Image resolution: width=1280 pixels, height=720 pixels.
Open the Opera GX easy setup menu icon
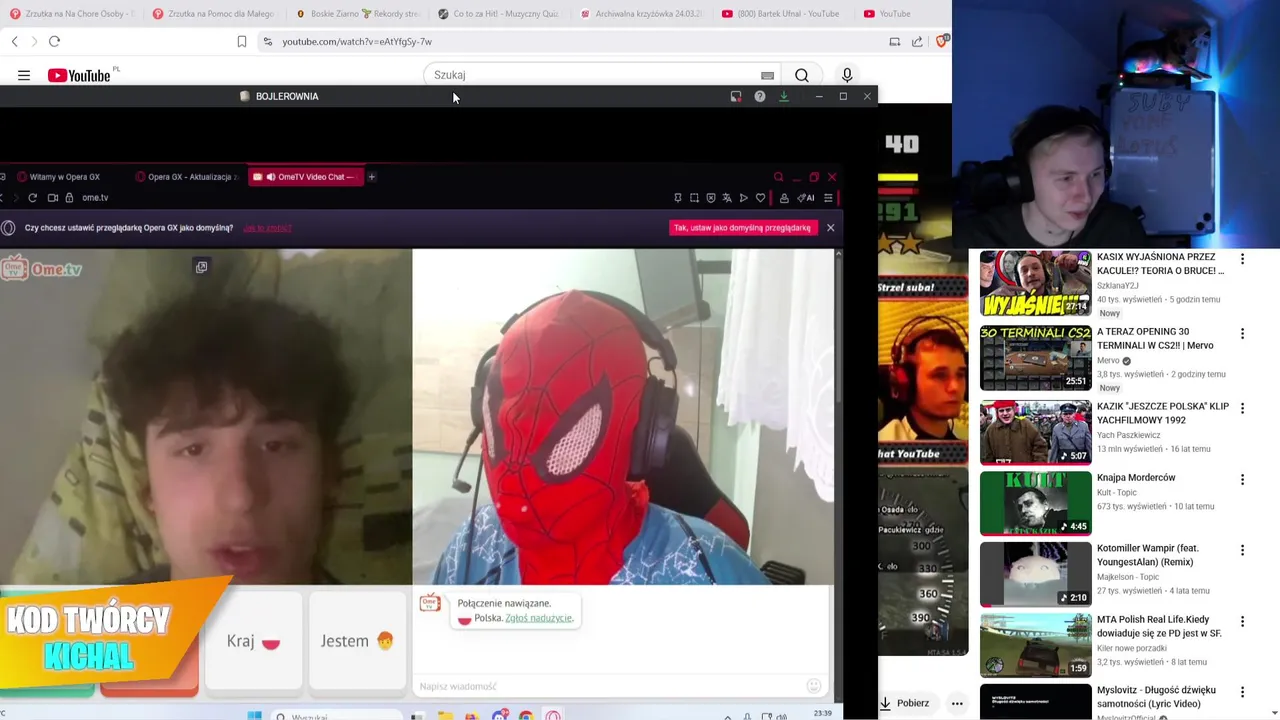[828, 198]
